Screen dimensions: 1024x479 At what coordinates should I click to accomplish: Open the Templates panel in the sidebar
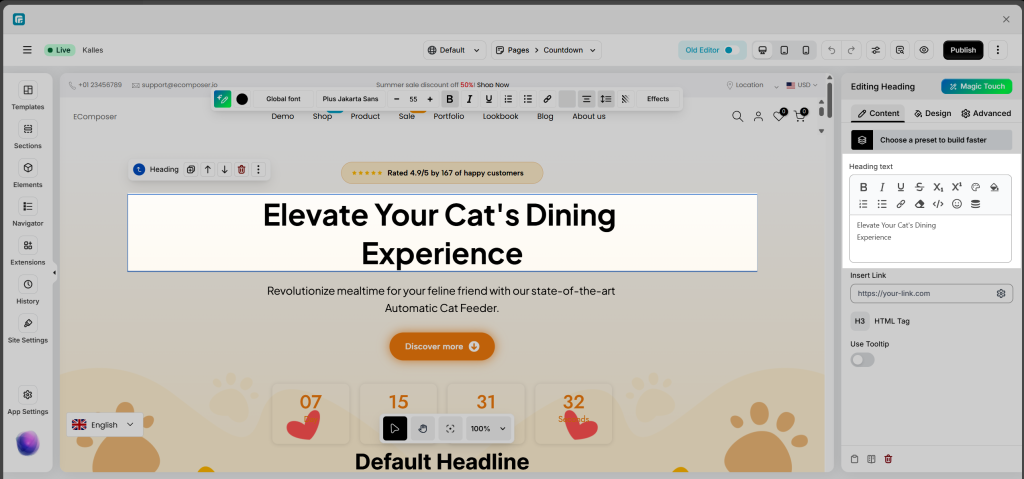27,95
